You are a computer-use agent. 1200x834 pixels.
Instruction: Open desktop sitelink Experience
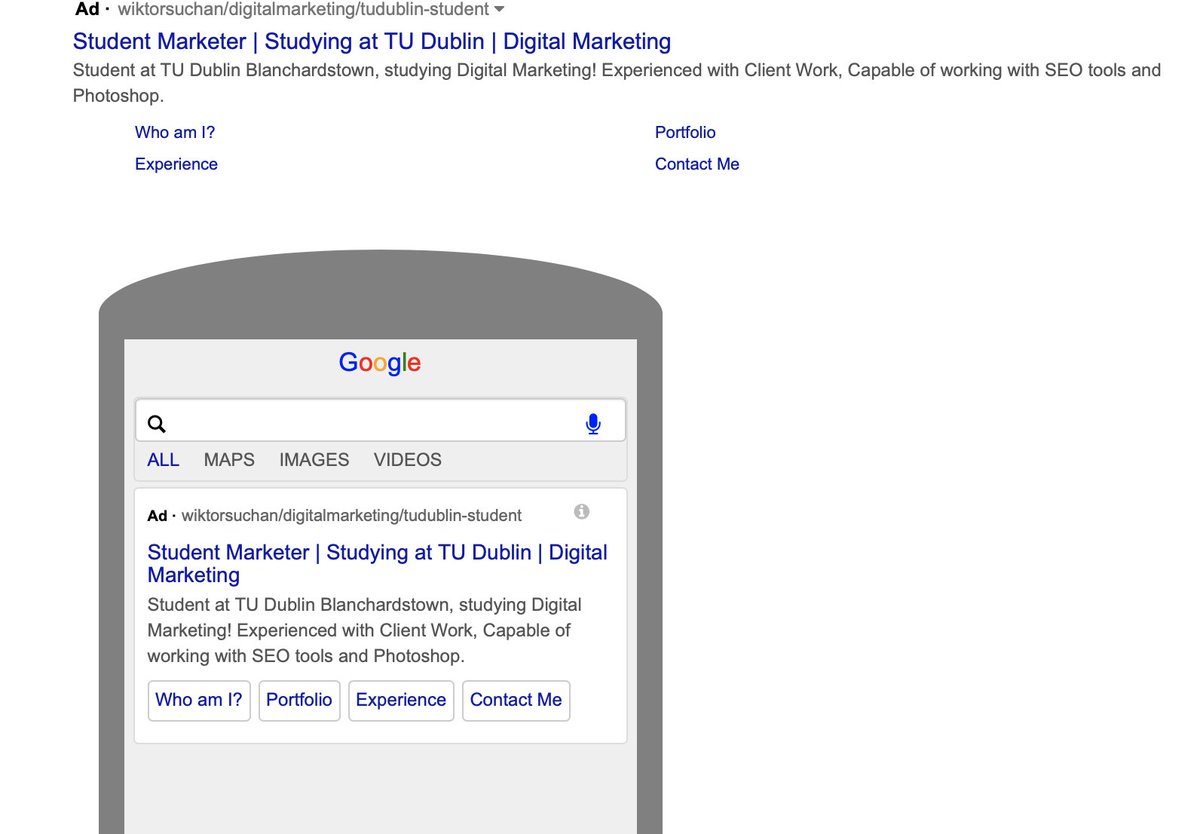(176, 164)
